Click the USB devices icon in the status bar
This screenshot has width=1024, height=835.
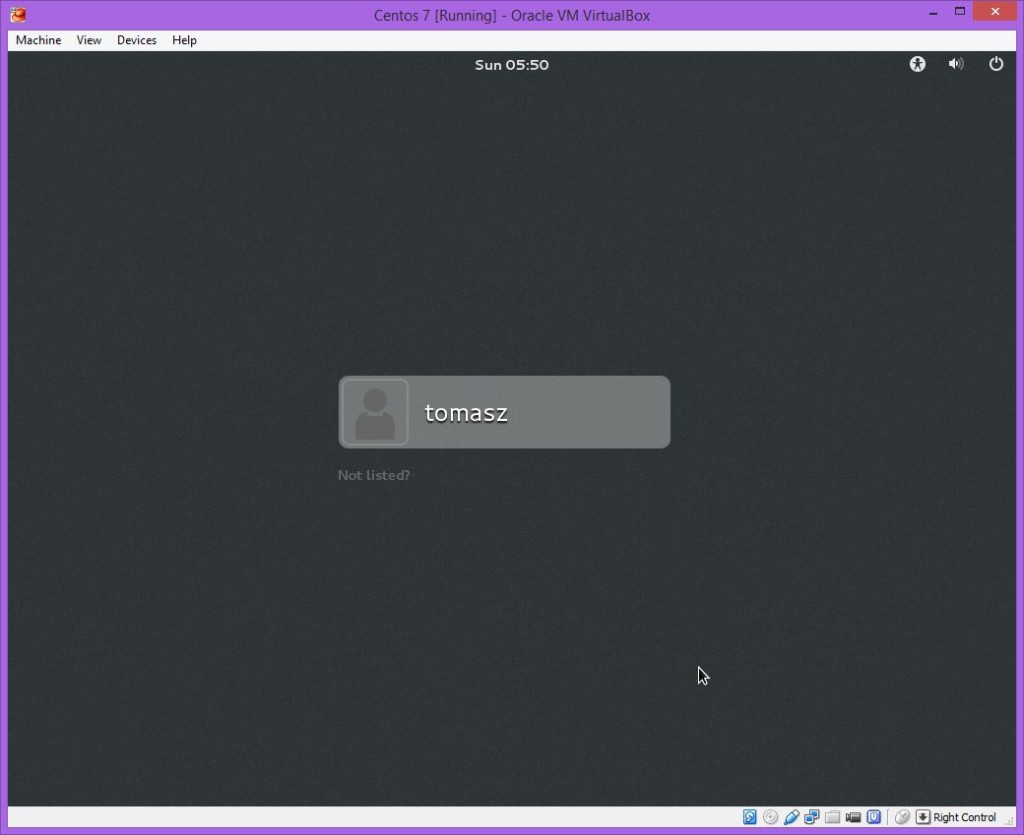coord(791,817)
